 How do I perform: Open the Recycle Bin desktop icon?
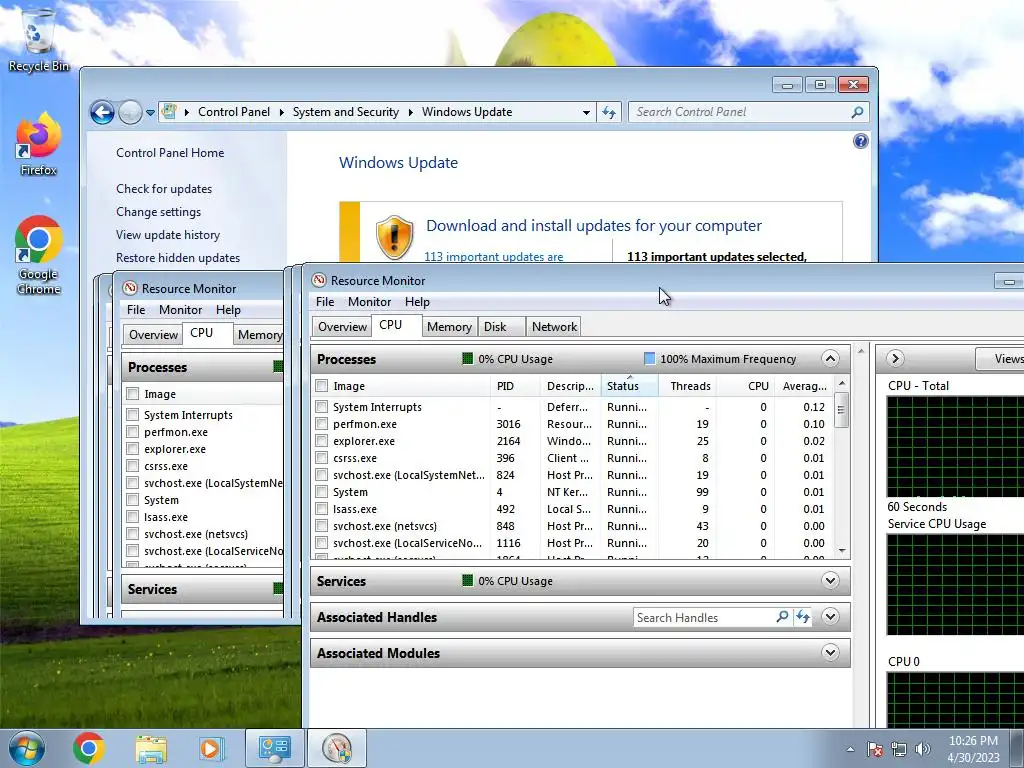tap(39, 39)
